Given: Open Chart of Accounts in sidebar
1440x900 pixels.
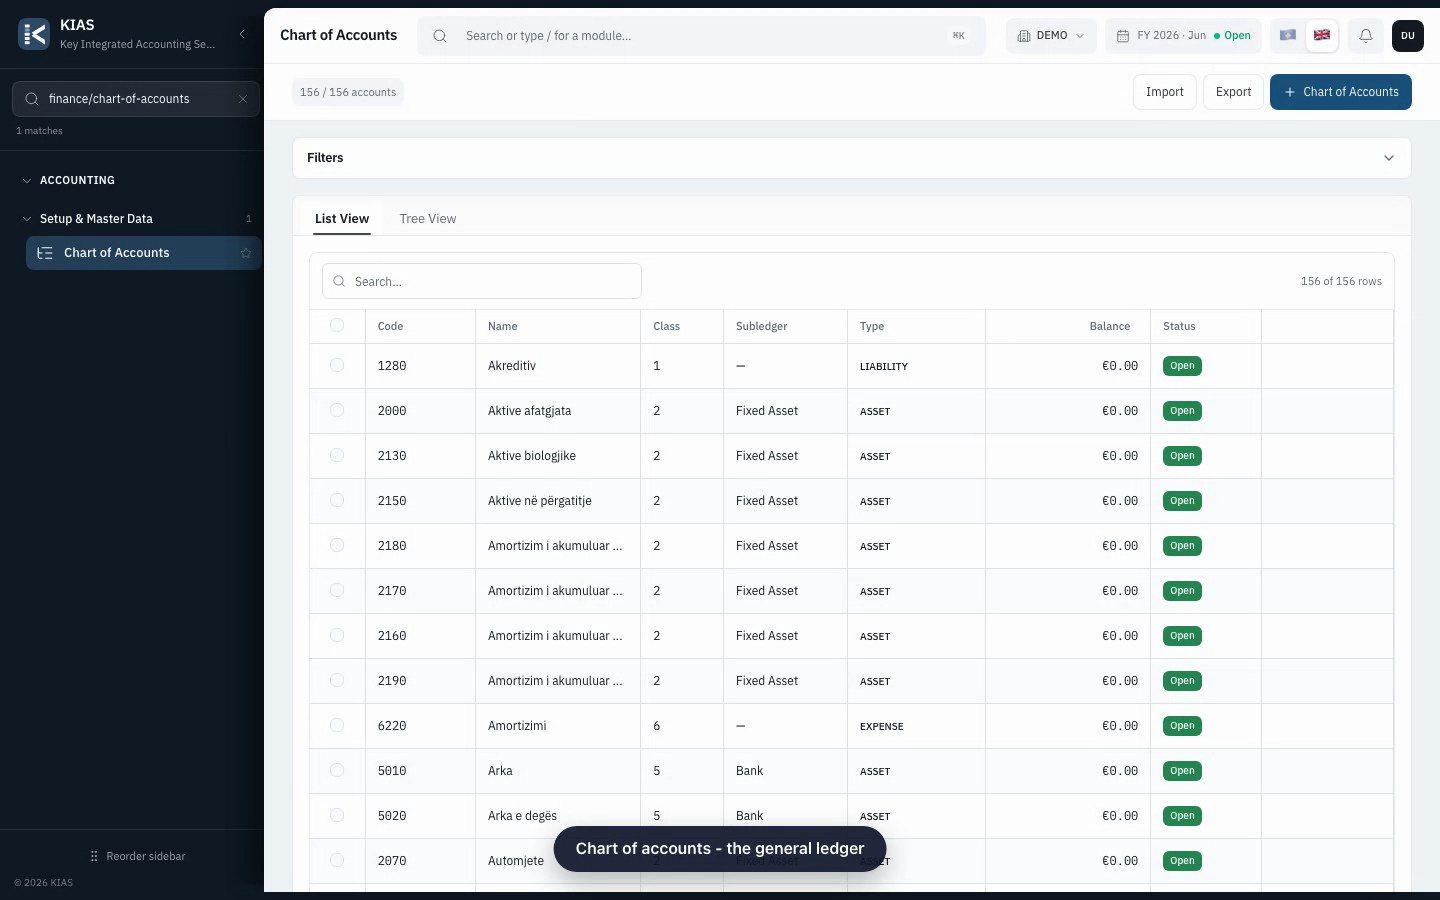Looking at the screenshot, I should [144, 253].
